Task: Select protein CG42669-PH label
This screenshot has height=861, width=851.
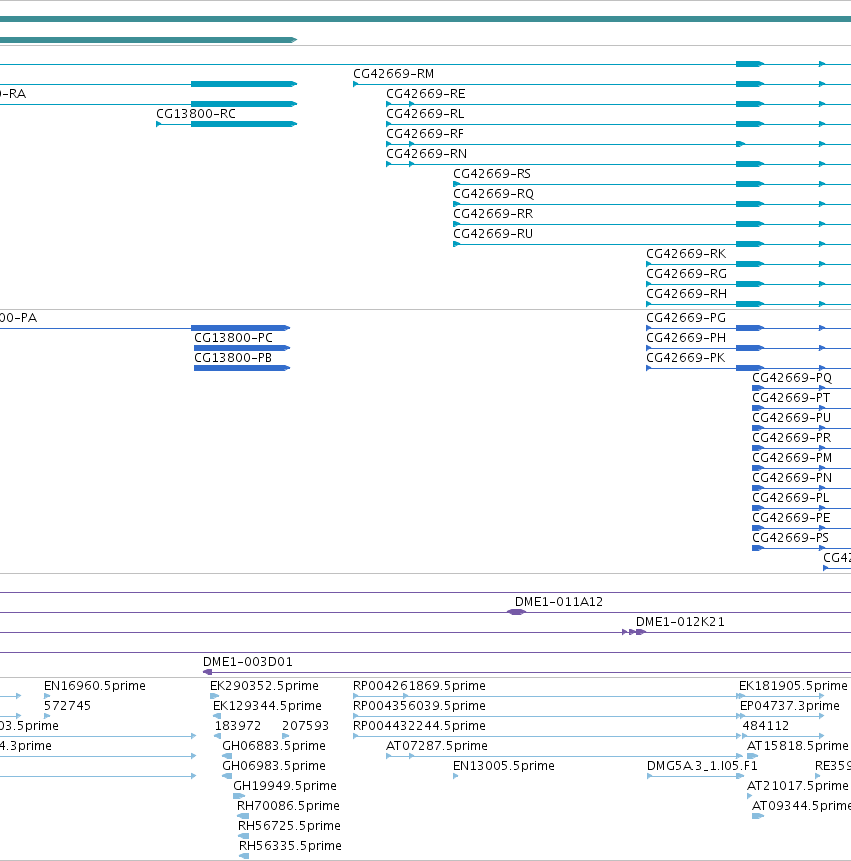Action: click(x=686, y=338)
